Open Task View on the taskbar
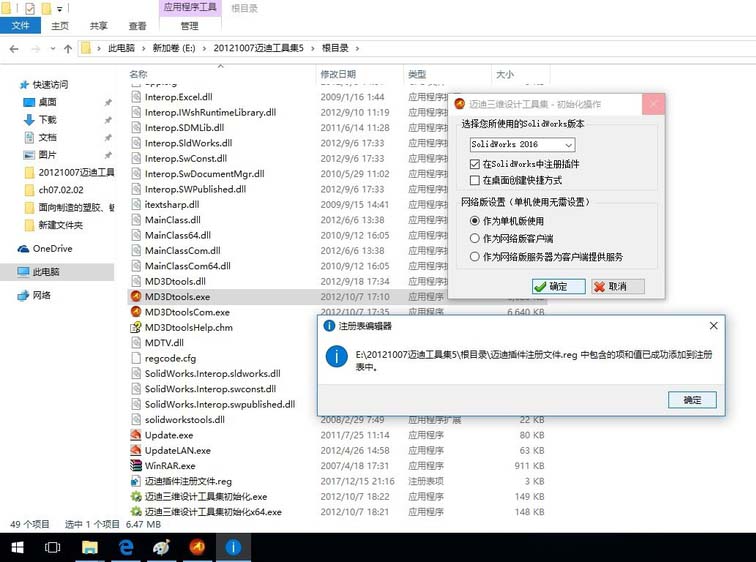The image size is (756, 562). tap(52, 548)
